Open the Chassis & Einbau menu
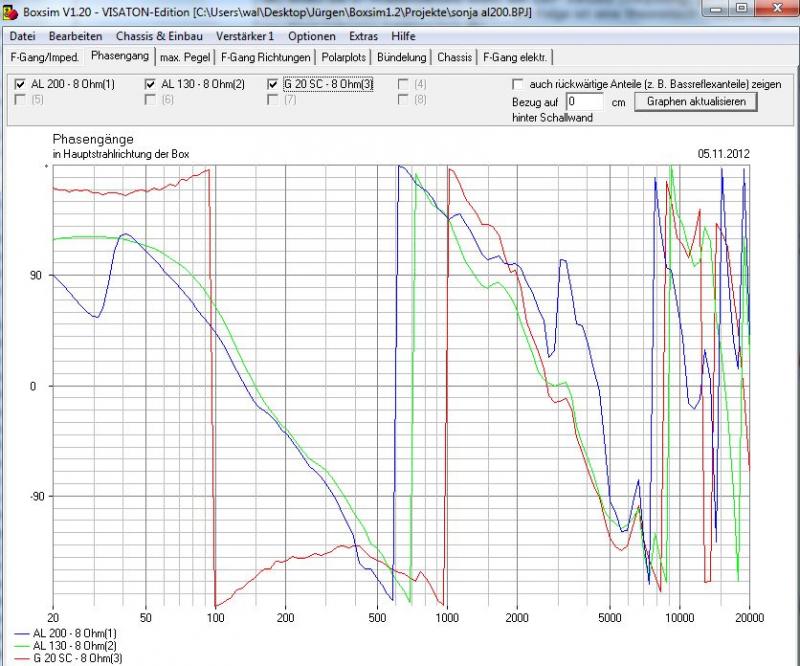Screen dimensions: 800x666 tap(159, 36)
